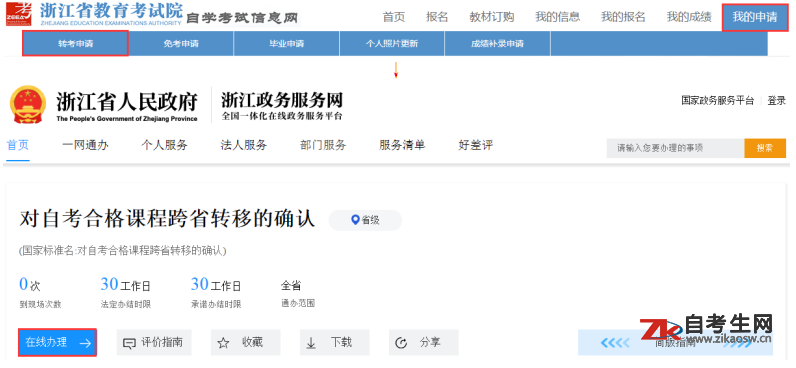Select the 个人照片更新 tab
The image size is (796, 368).
392,44
